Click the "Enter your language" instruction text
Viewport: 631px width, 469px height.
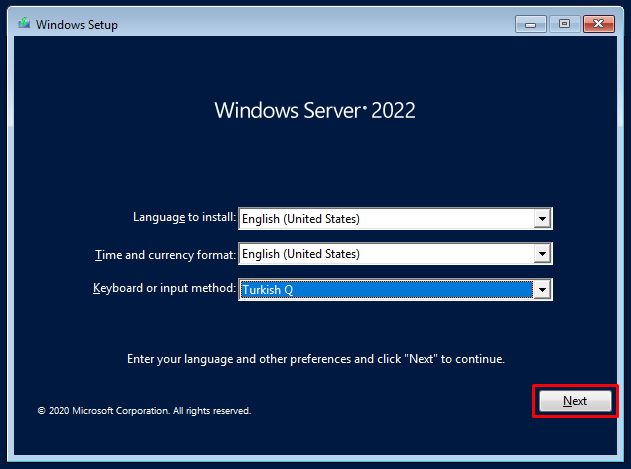point(316,358)
